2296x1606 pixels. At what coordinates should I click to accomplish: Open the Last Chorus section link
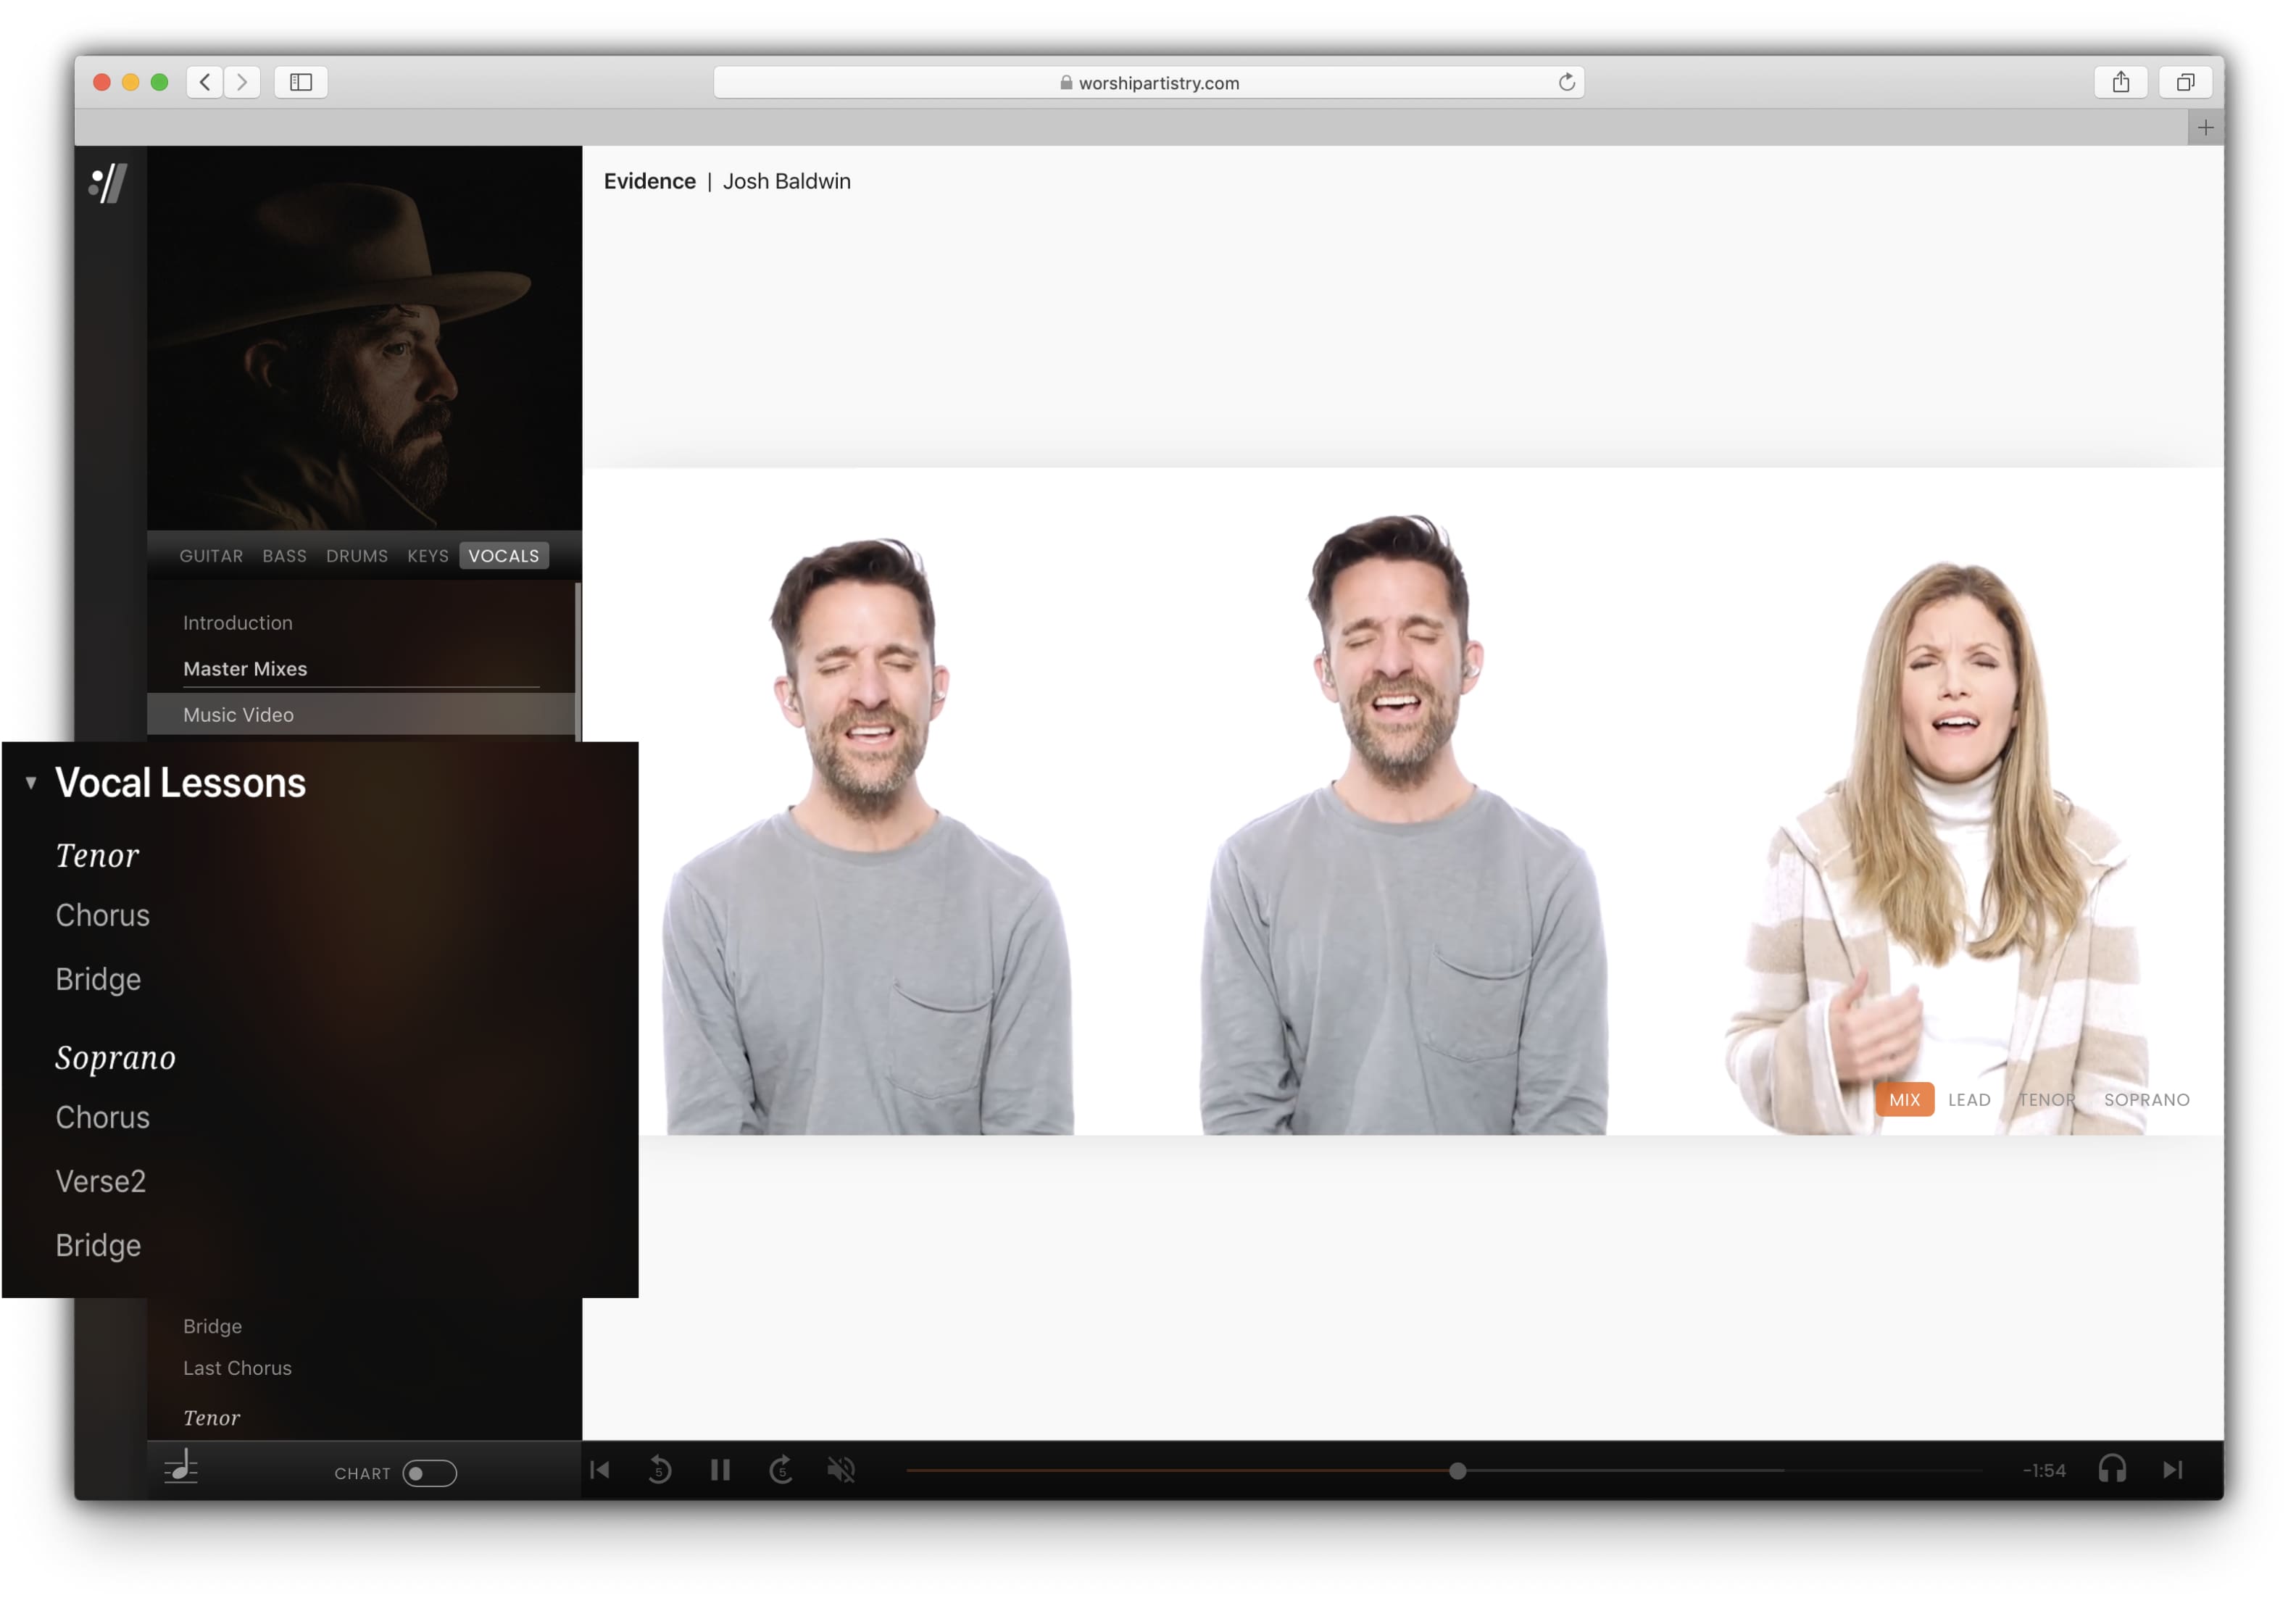point(237,1368)
